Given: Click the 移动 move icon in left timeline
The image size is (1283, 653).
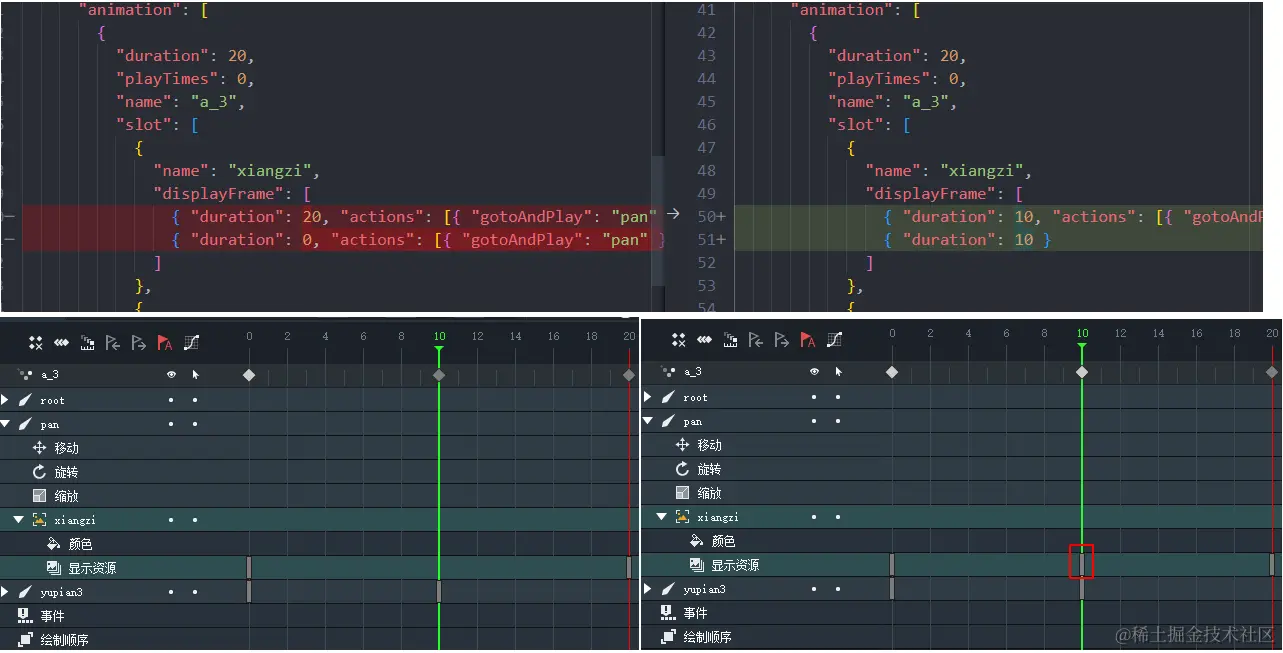Looking at the screenshot, I should tap(40, 448).
